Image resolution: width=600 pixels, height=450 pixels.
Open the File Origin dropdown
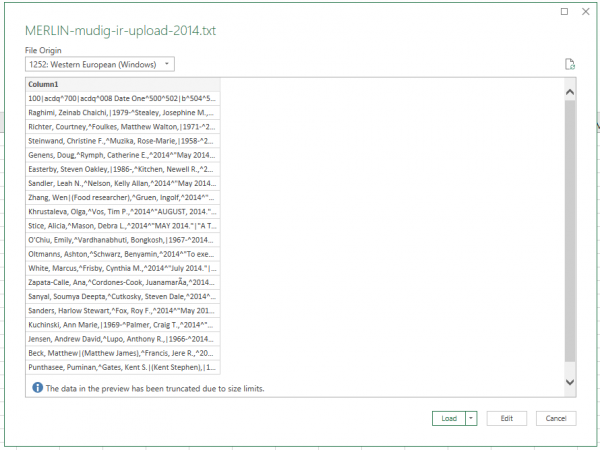[100, 64]
